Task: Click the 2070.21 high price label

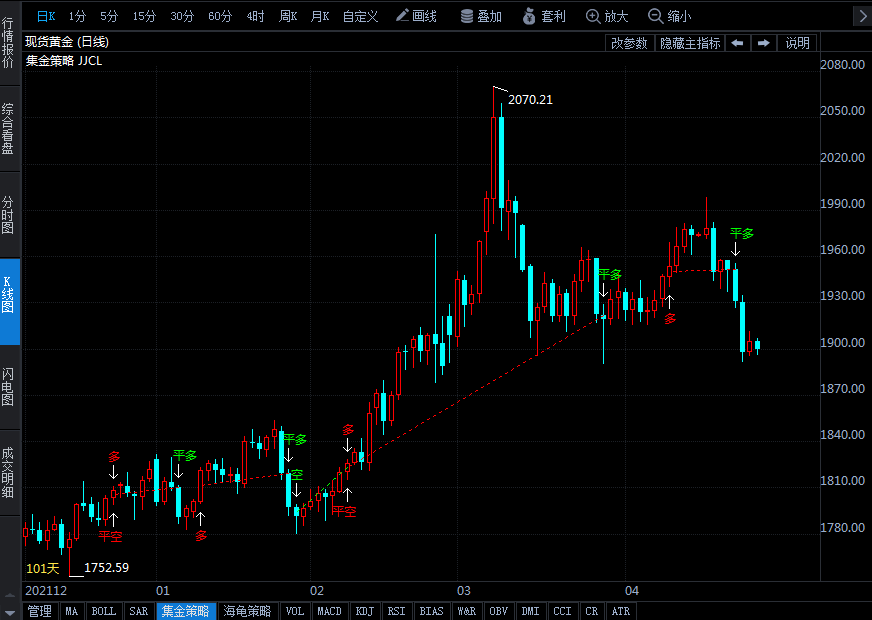Action: pos(530,100)
